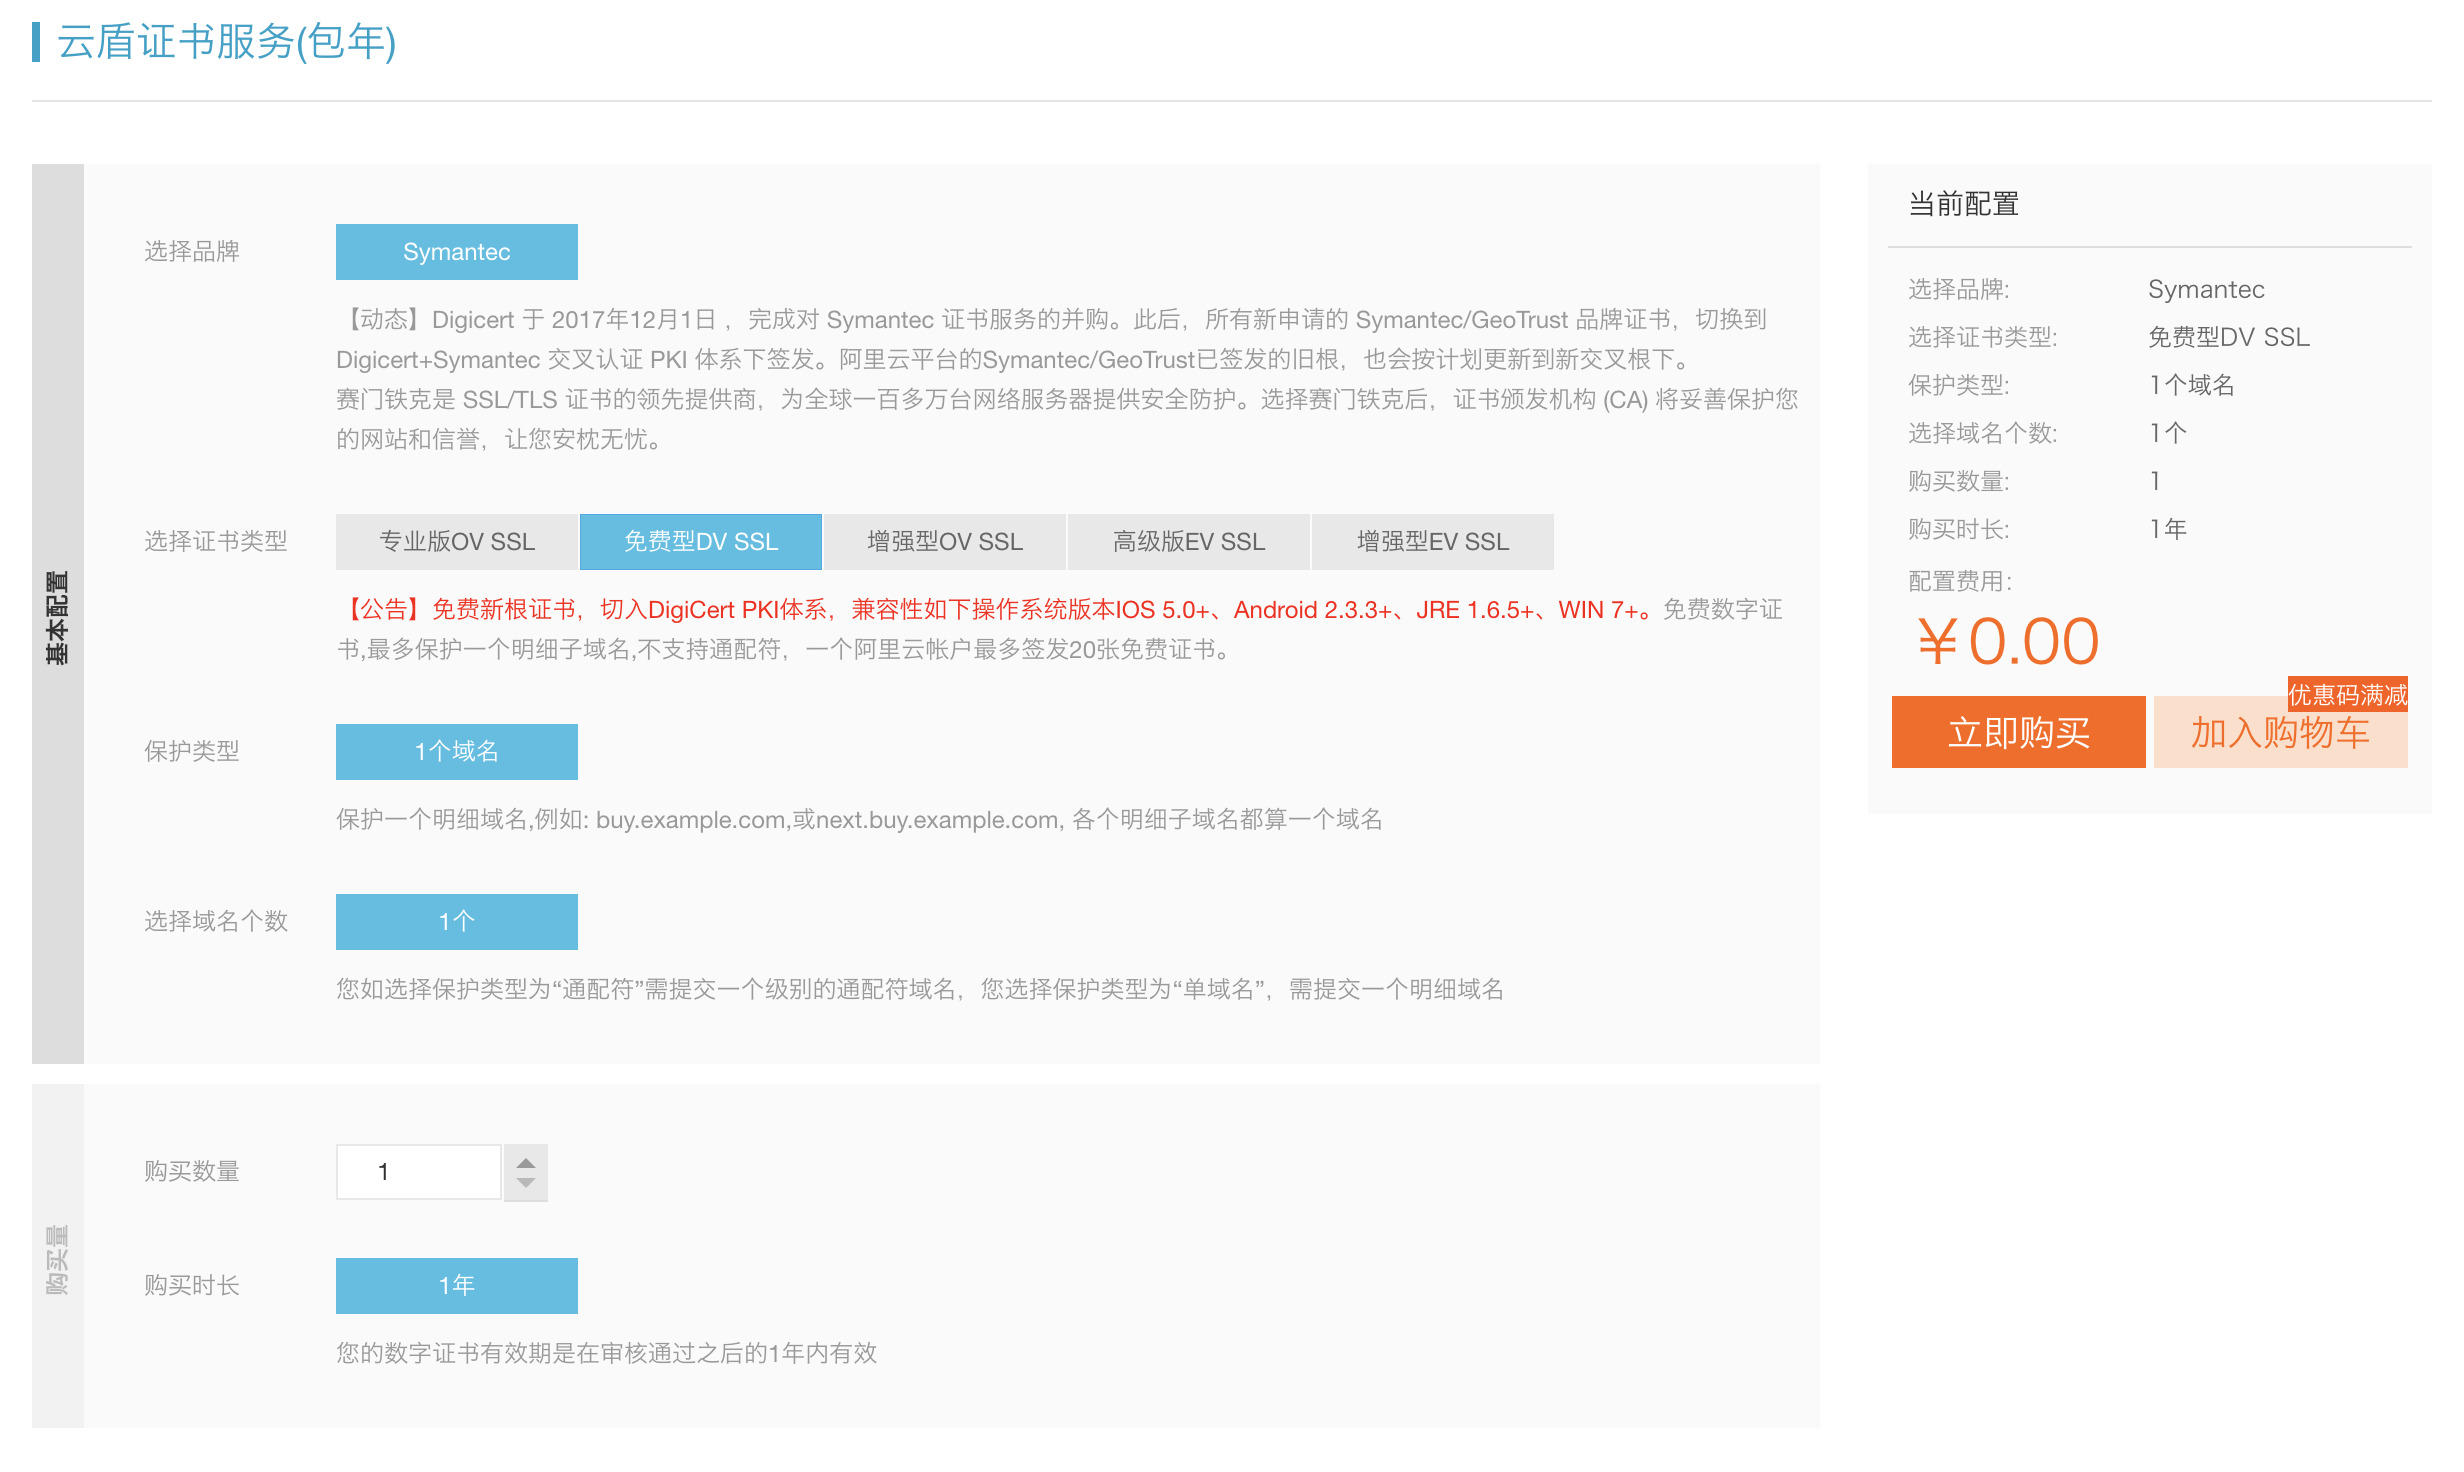Screen dimensions: 2464x1472
Task: Choose 1个 for domain count
Action: (x=456, y=921)
